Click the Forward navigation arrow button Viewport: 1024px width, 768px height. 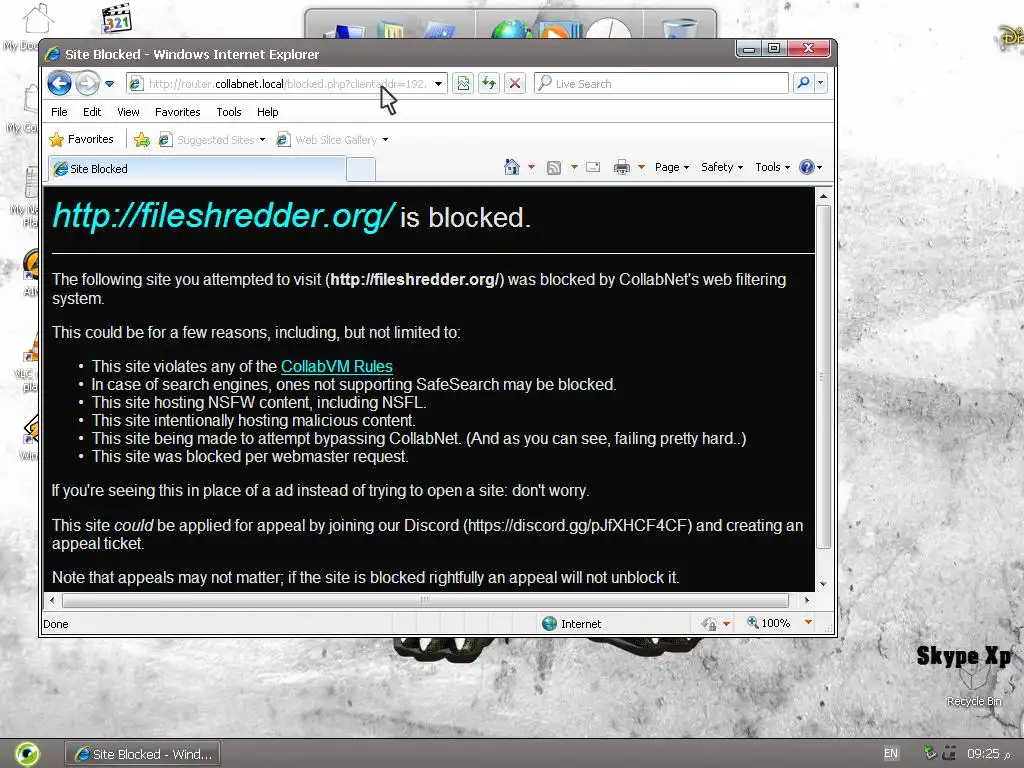point(87,84)
